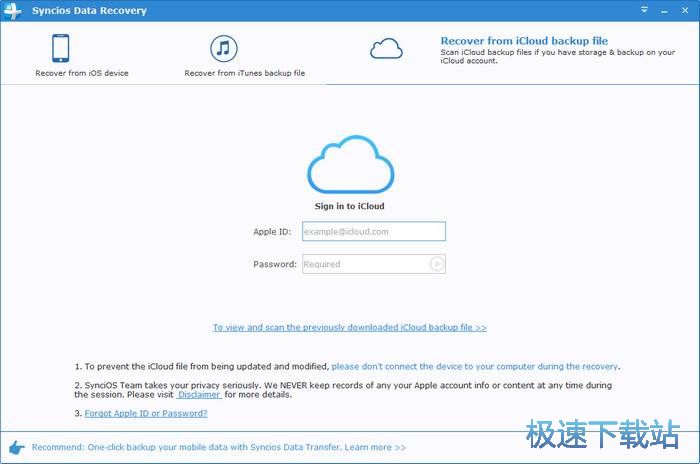This screenshot has height=464, width=700.
Task: Click the Apple ID label
Action: pos(272,232)
